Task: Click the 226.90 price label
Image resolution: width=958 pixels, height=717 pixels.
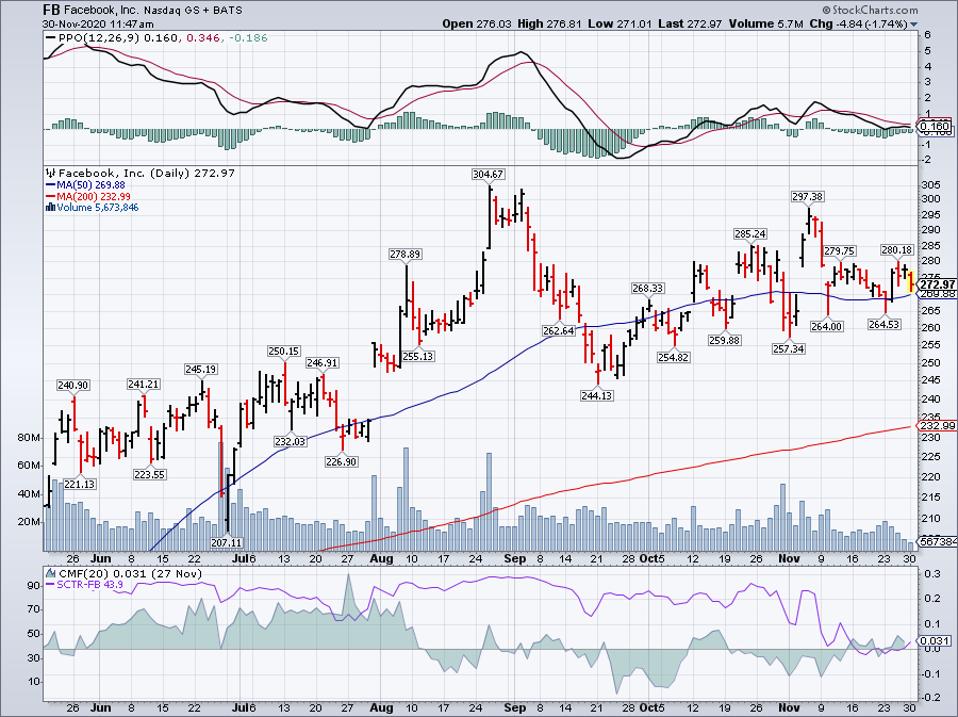Action: click(x=342, y=462)
